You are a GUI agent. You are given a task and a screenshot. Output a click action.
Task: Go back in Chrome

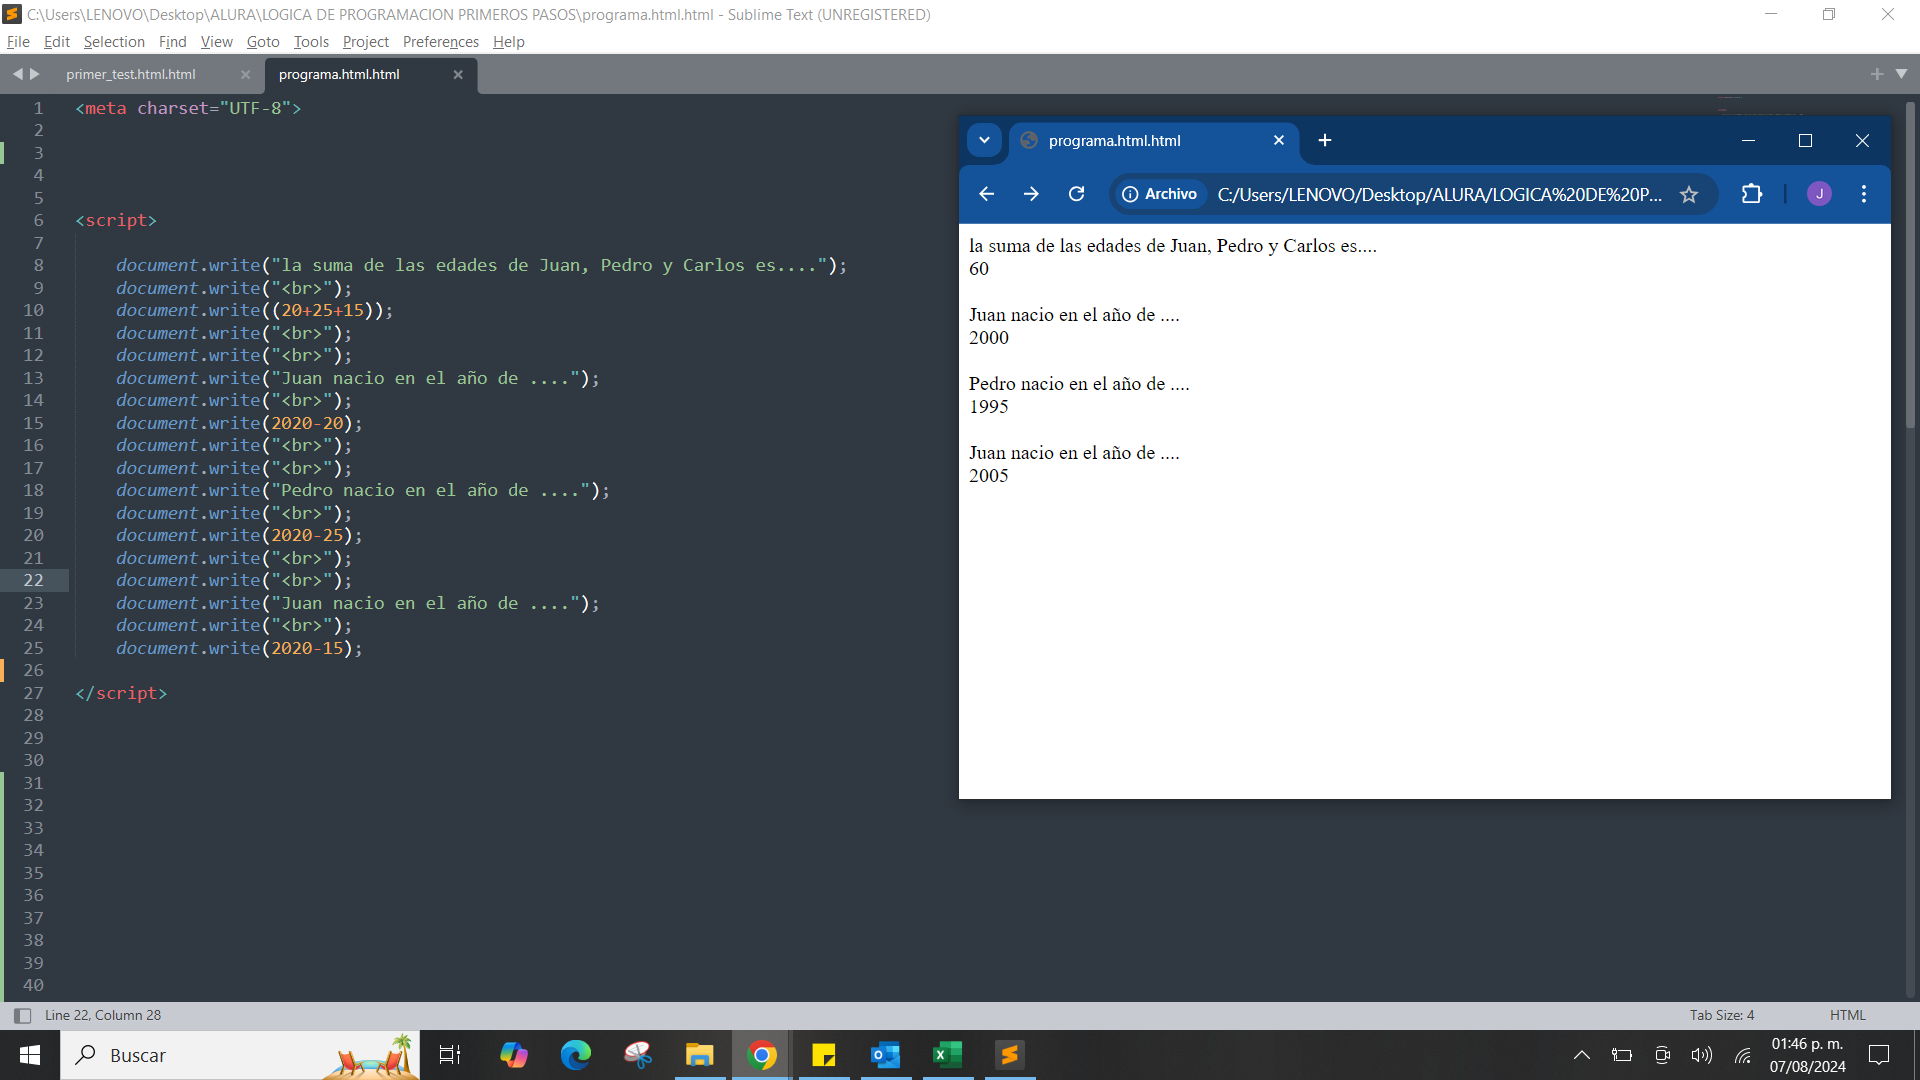tap(986, 194)
